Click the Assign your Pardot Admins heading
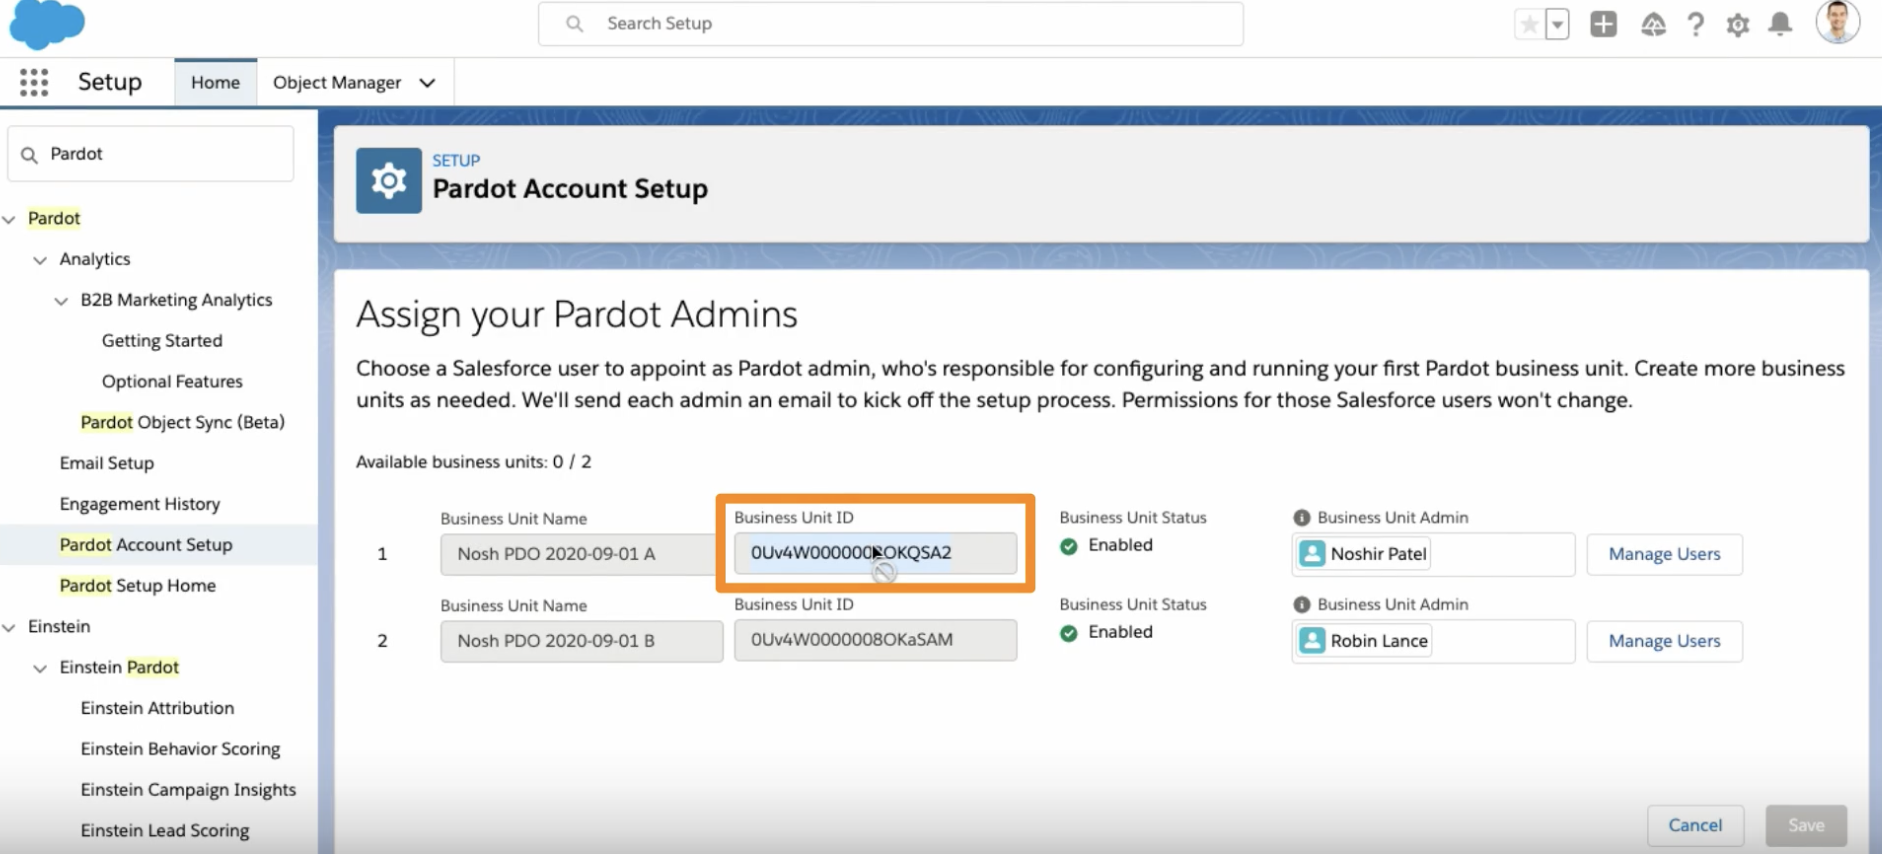Image resolution: width=1882 pixels, height=854 pixels. pyautogui.click(x=577, y=314)
